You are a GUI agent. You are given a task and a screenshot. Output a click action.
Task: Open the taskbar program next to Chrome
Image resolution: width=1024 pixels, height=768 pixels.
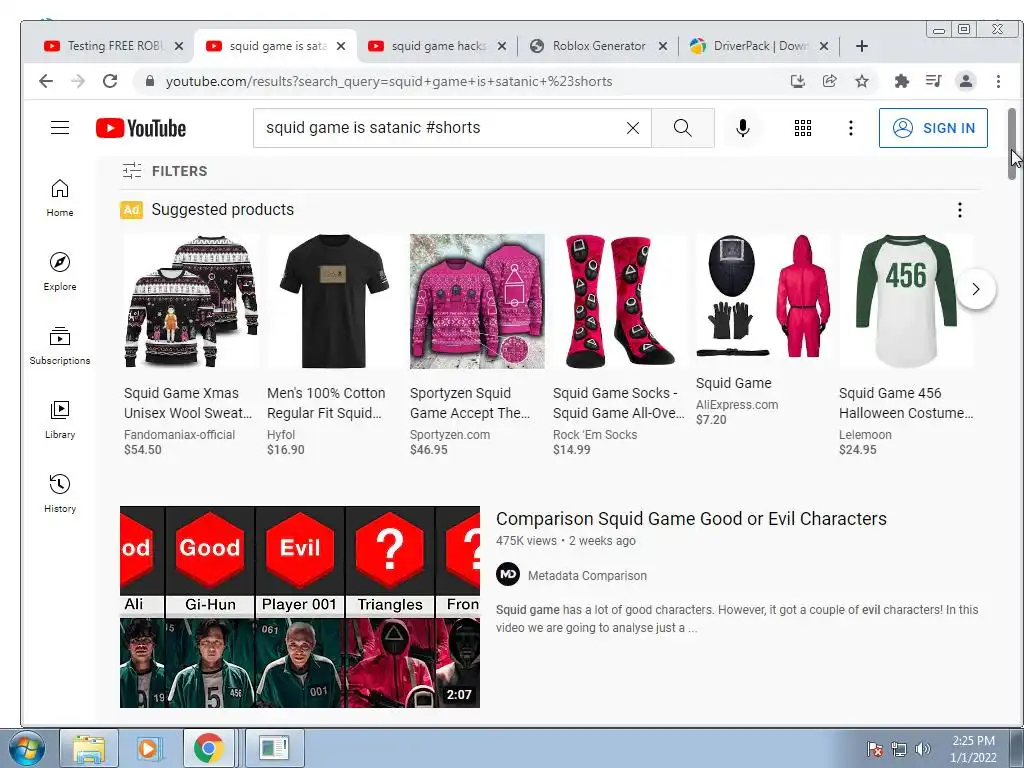pyautogui.click(x=274, y=748)
